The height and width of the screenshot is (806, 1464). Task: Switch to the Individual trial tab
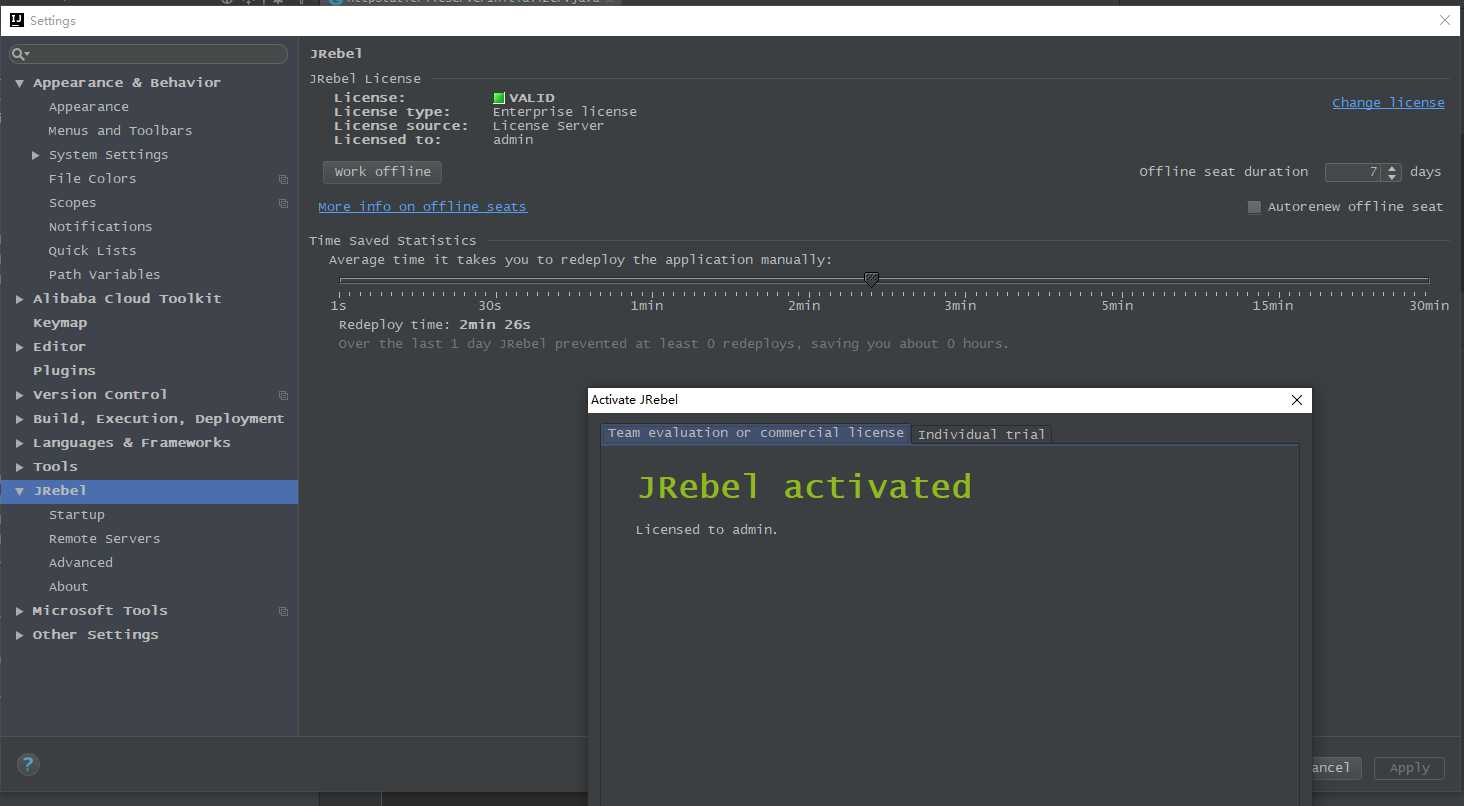[x=981, y=434]
